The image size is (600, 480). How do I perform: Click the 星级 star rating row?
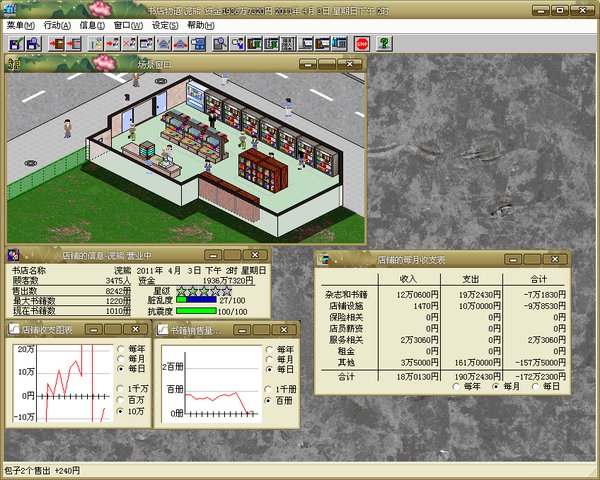pos(204,291)
